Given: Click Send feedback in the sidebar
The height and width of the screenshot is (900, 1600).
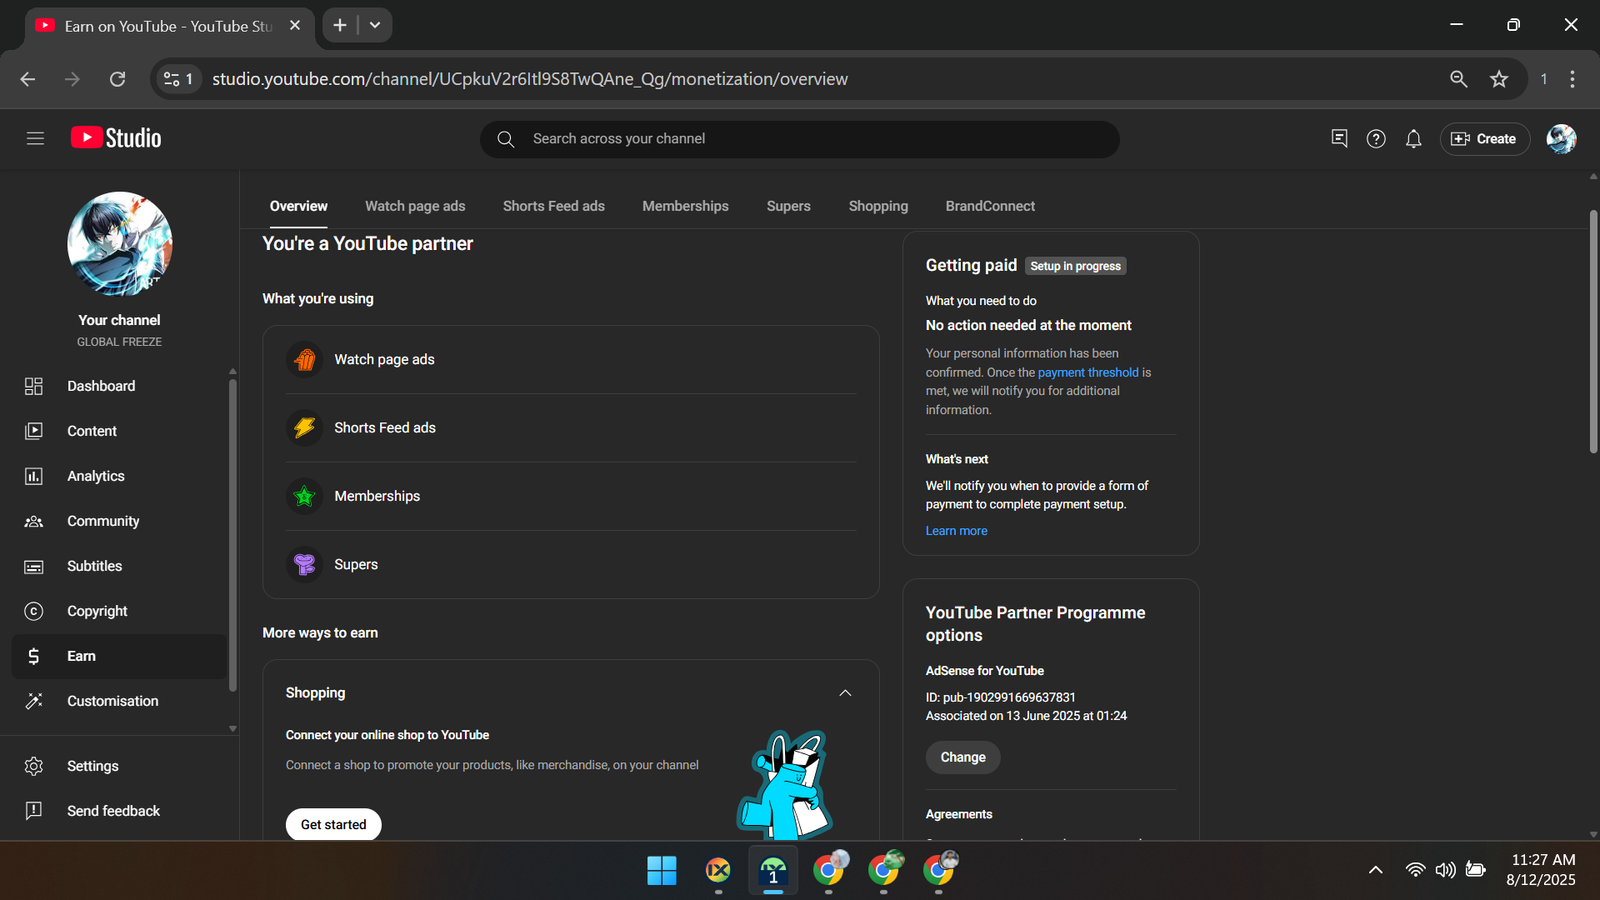Looking at the screenshot, I should 120,811.
